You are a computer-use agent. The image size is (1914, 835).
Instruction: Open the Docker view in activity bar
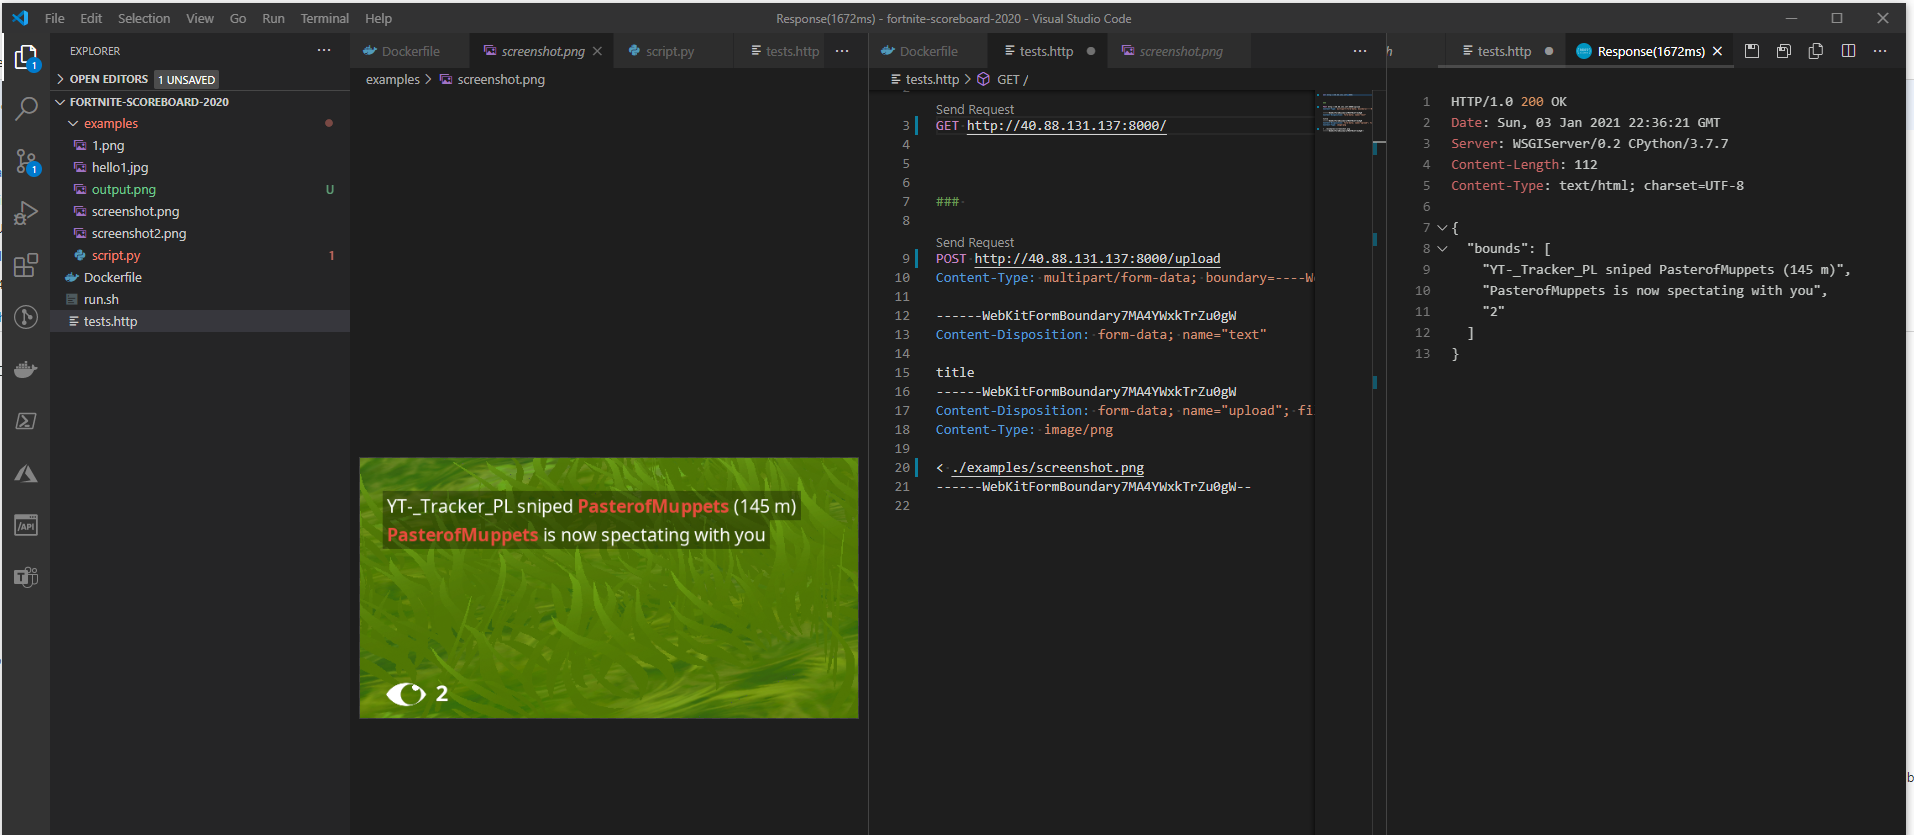[26, 370]
